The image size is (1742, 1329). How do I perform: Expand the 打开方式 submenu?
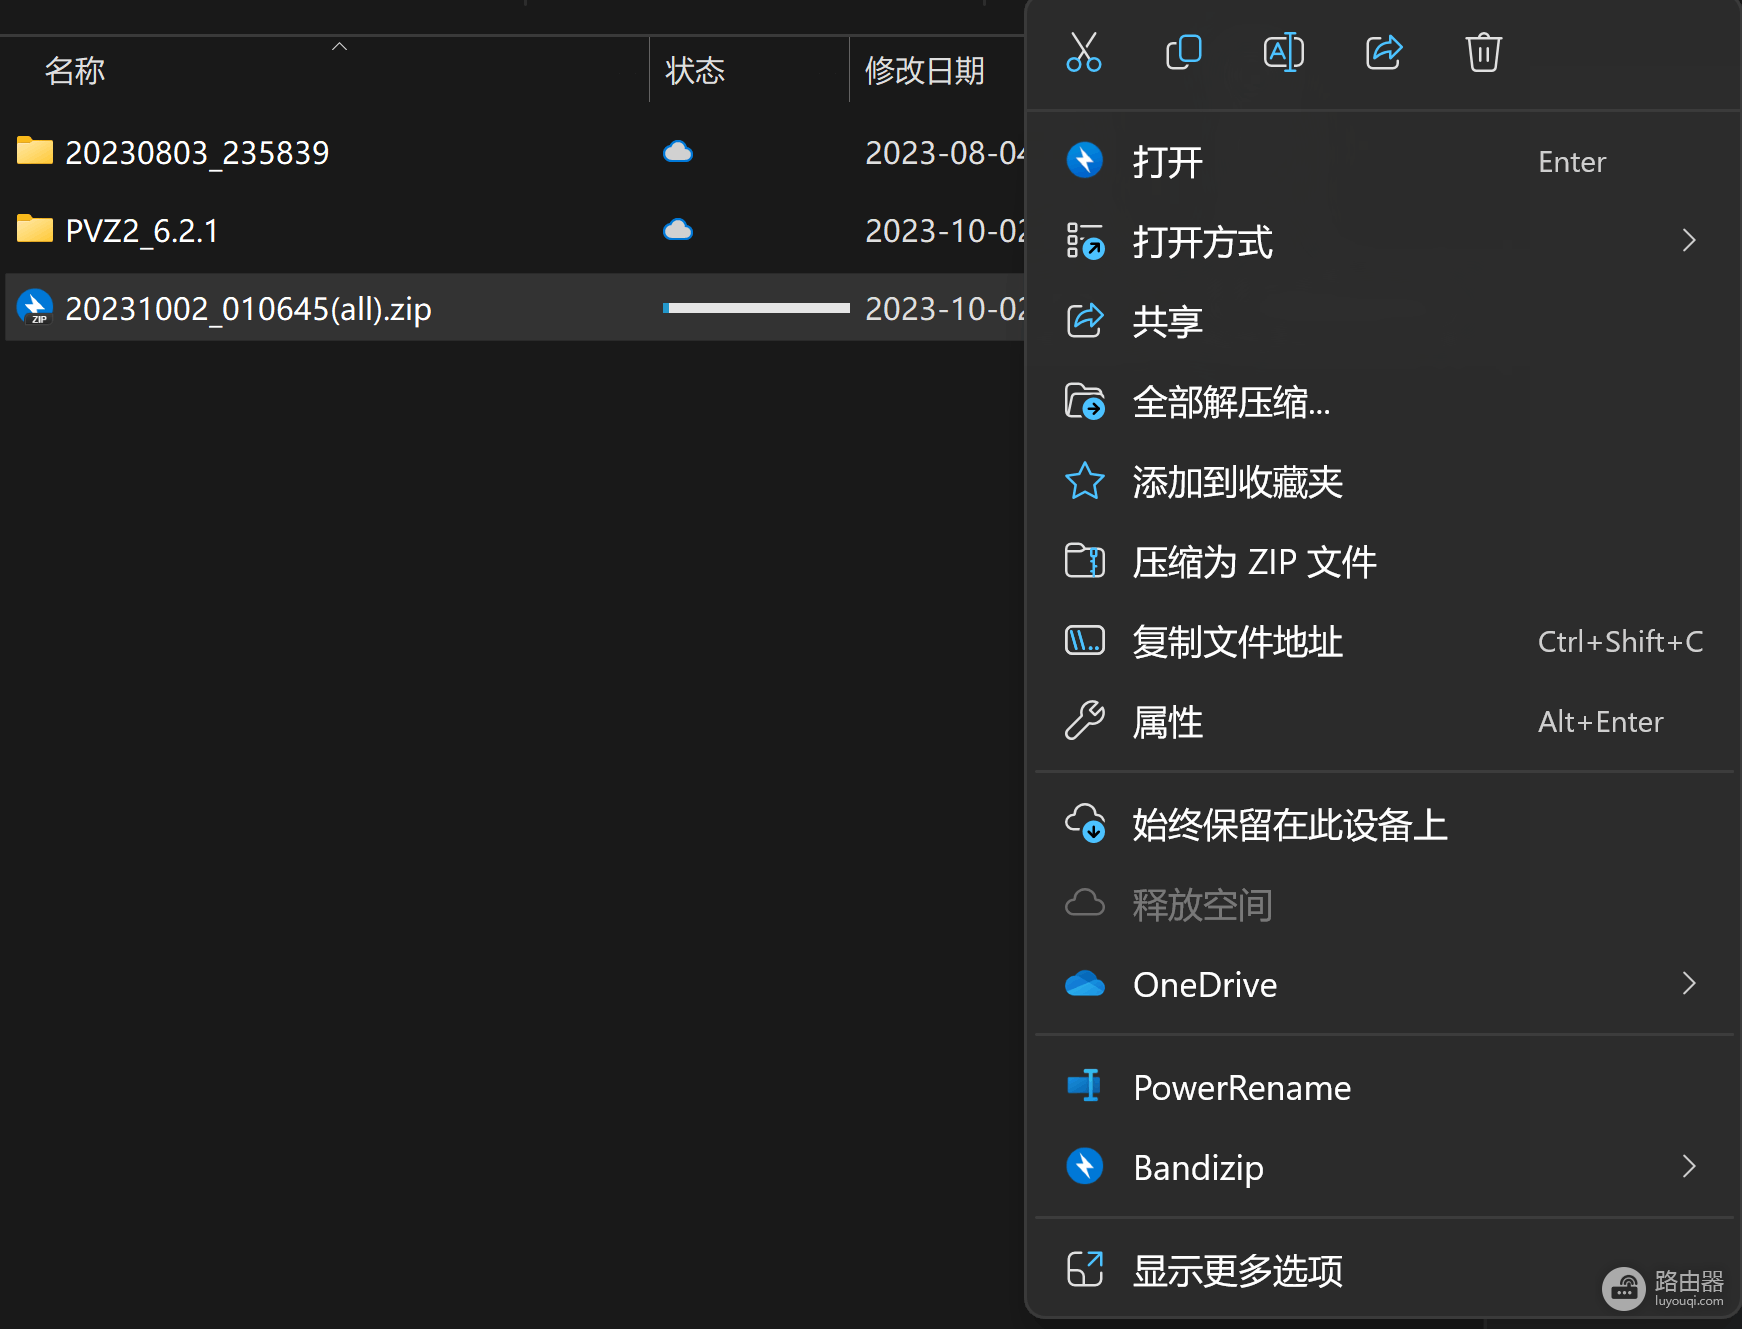tap(1384, 241)
